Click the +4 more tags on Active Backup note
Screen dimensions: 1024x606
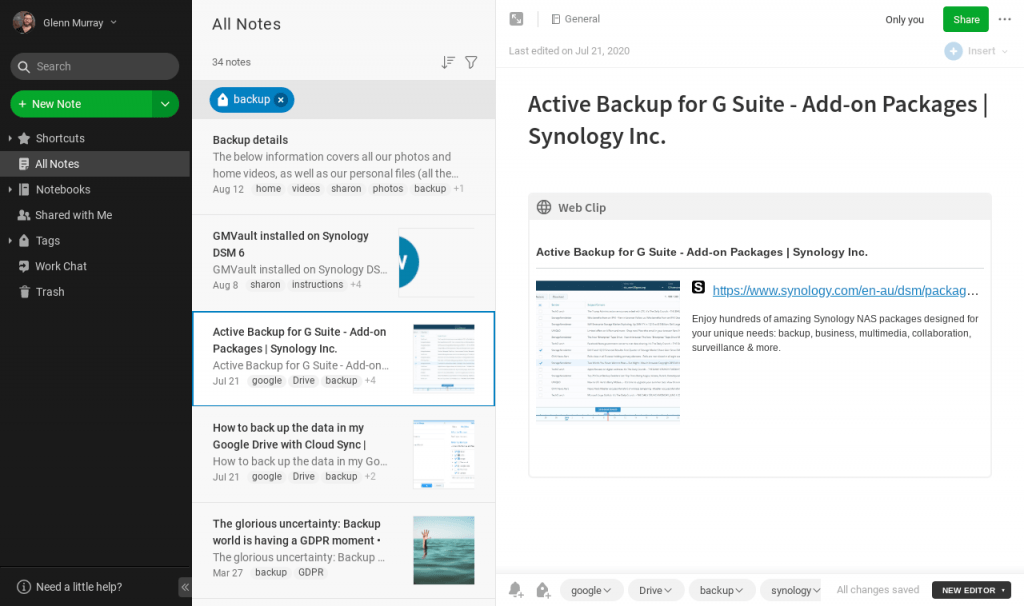tap(370, 381)
